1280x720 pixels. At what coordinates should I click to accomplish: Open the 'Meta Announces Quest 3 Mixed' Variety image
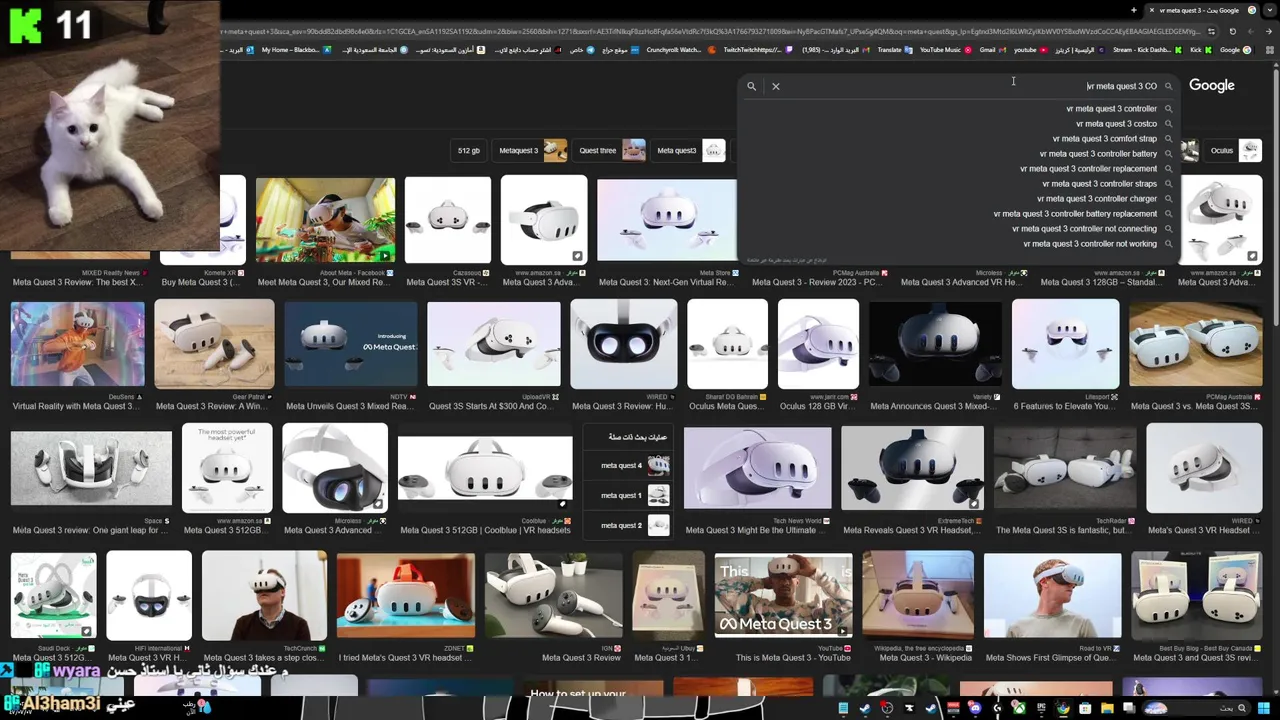pyautogui.click(x=934, y=344)
